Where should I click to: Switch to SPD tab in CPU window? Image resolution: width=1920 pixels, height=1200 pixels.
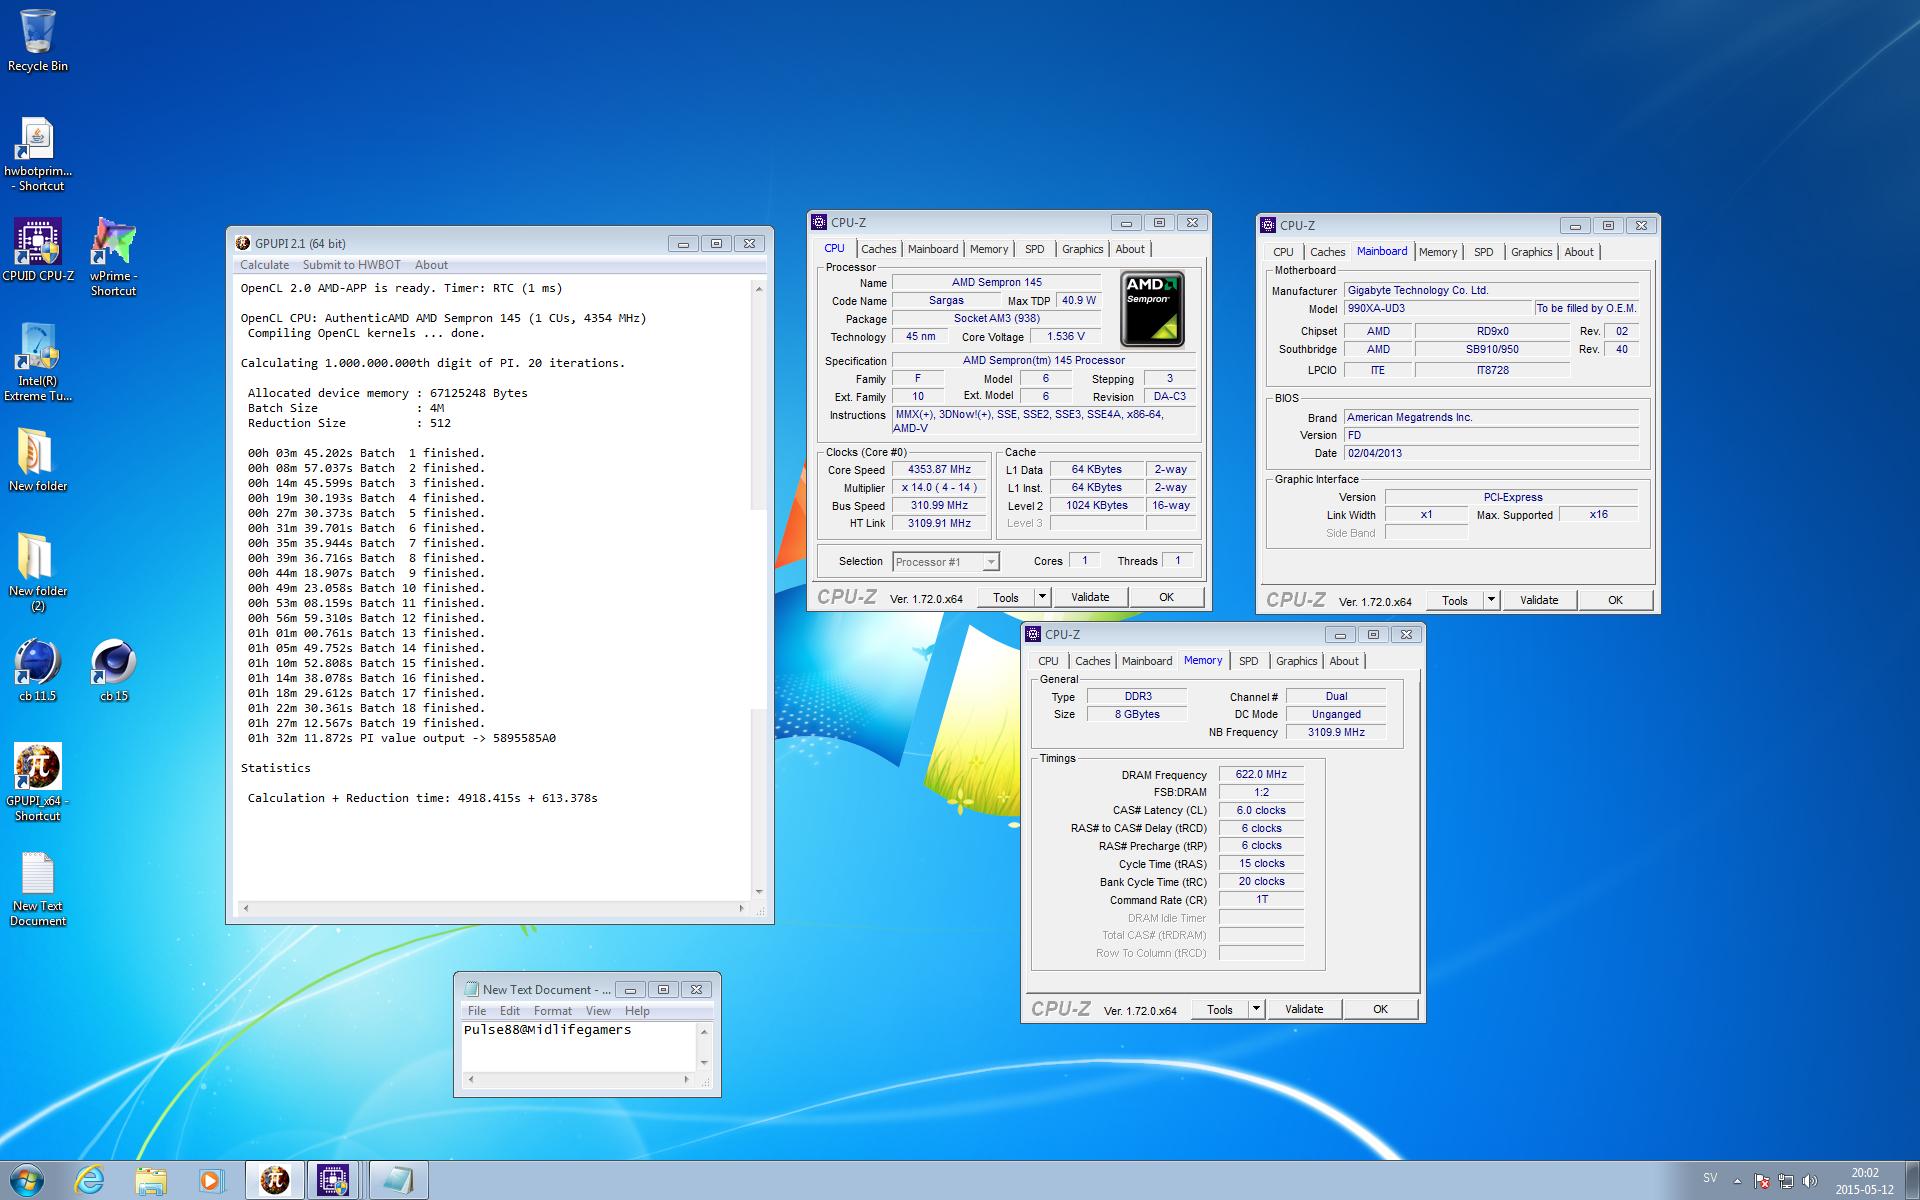tap(1034, 249)
